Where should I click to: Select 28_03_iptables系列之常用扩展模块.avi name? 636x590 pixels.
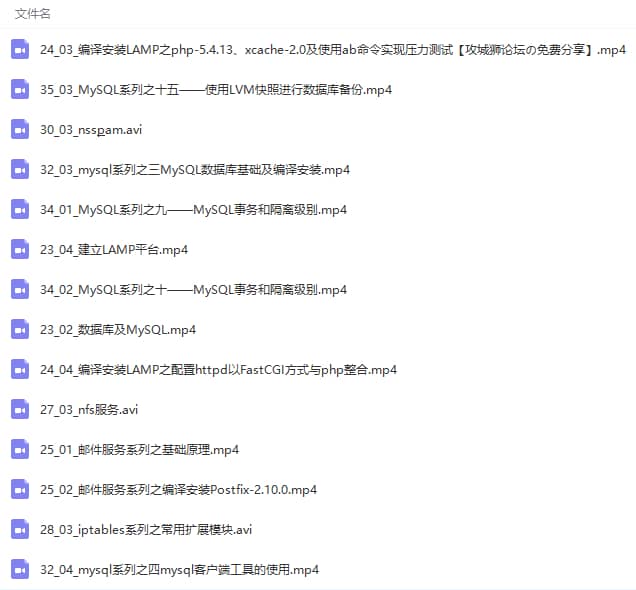[146, 530]
